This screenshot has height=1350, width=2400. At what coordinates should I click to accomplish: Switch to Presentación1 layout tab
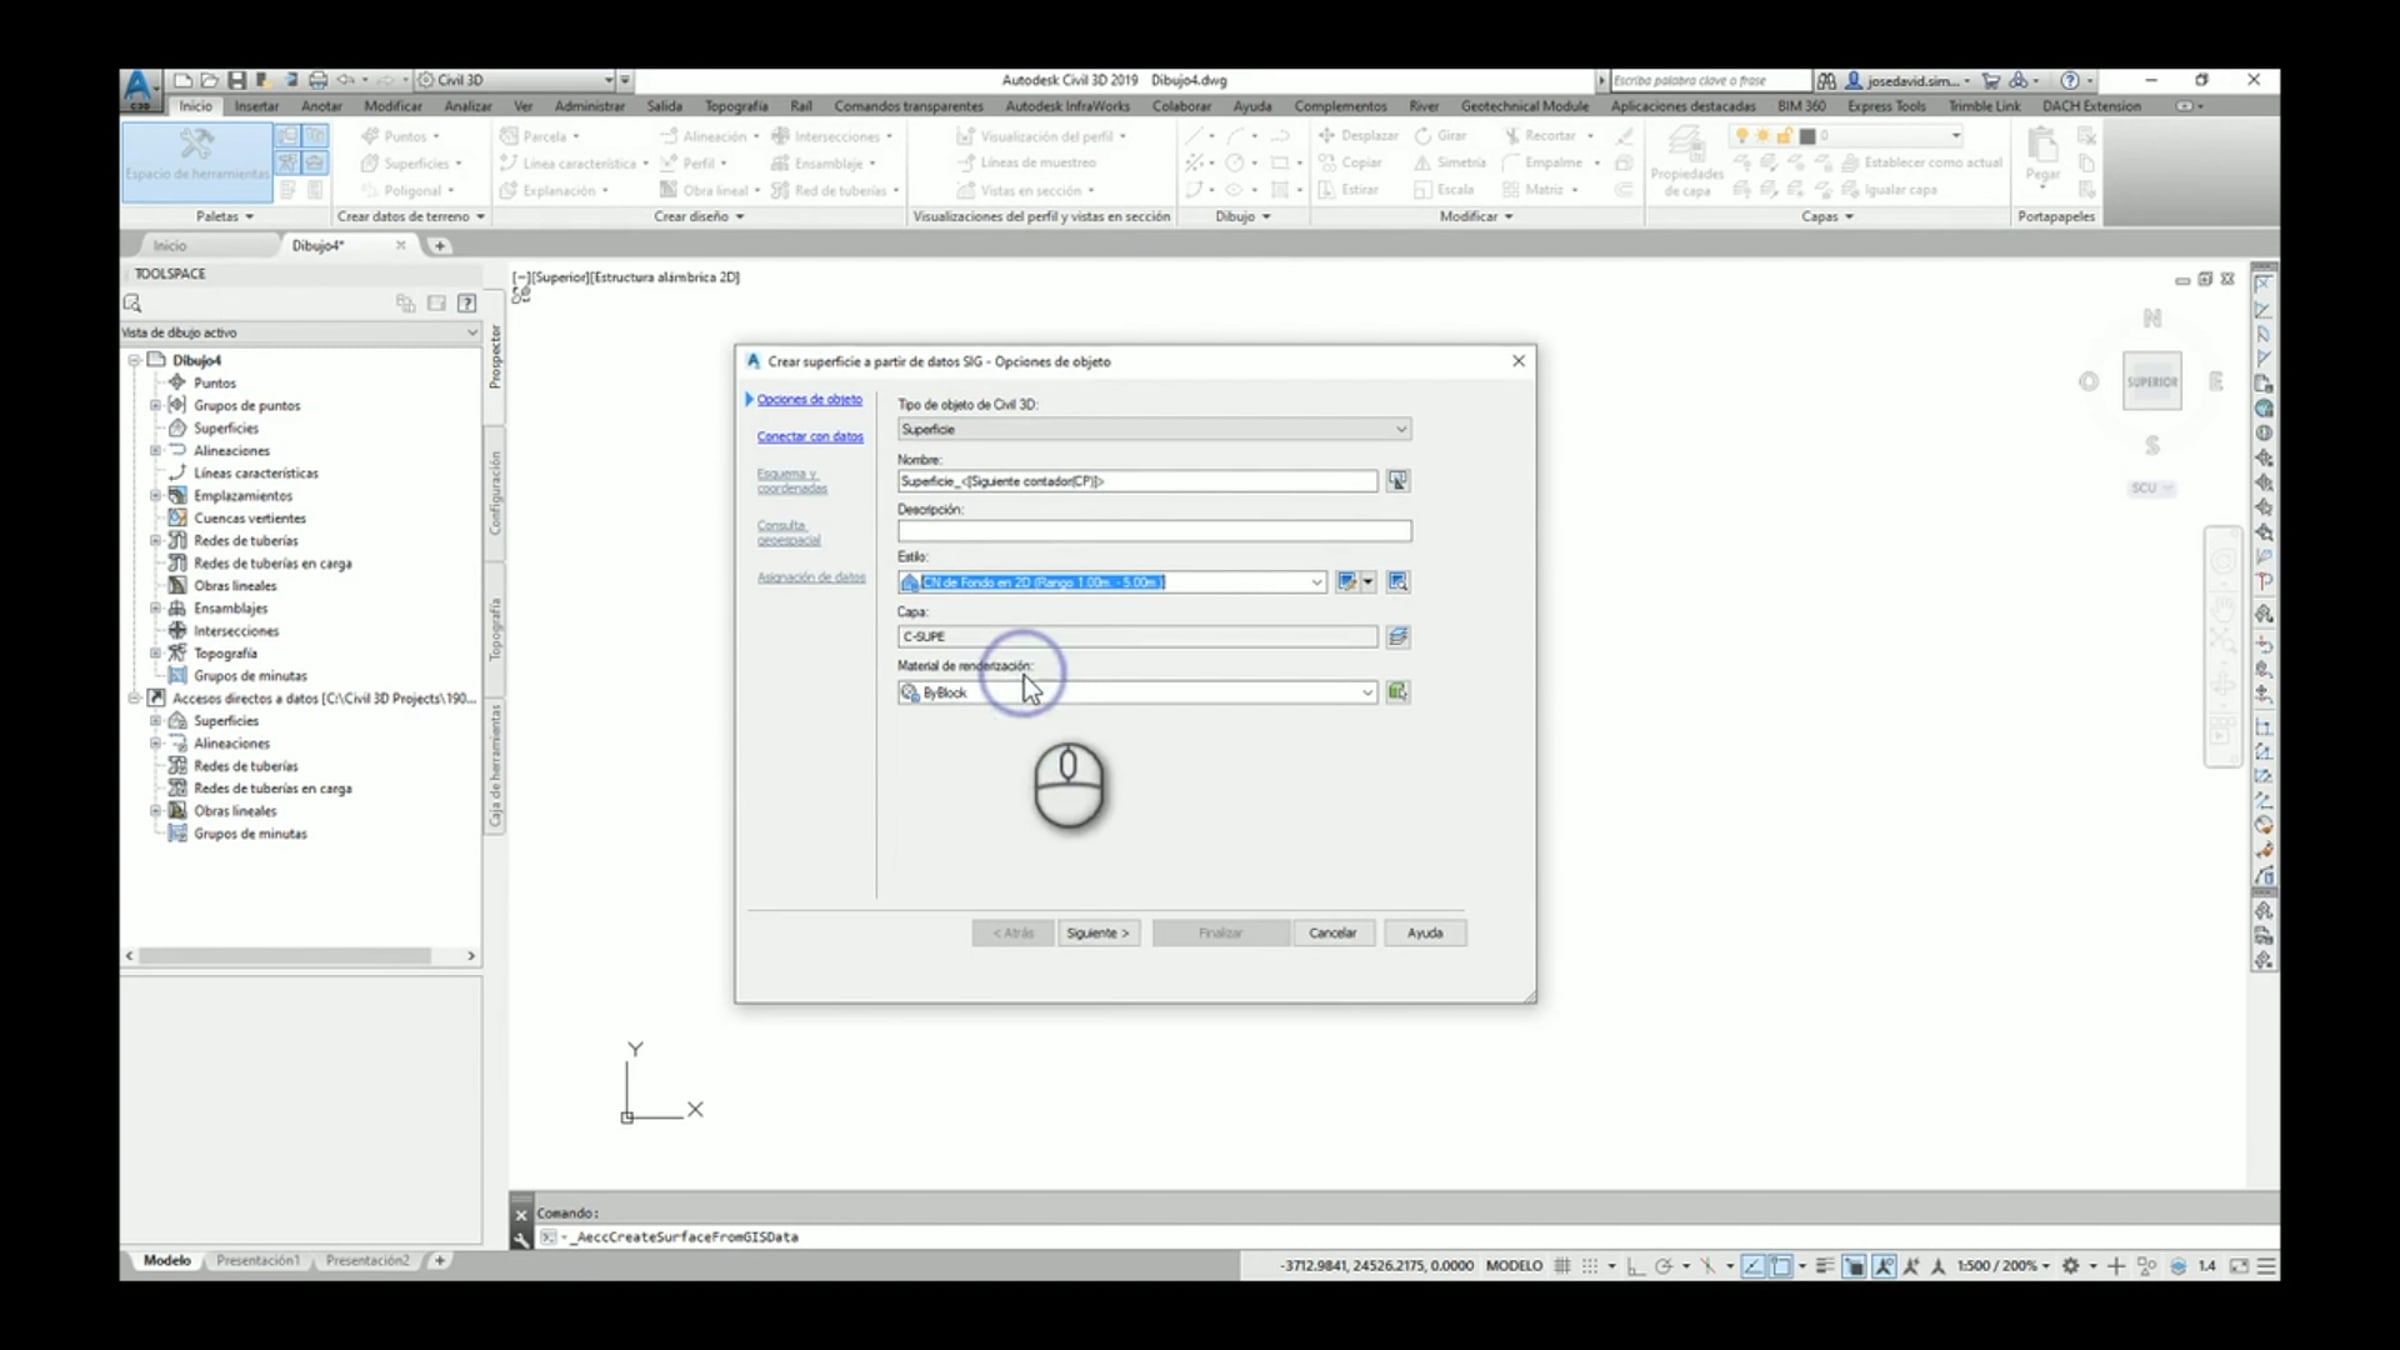[x=257, y=1261]
